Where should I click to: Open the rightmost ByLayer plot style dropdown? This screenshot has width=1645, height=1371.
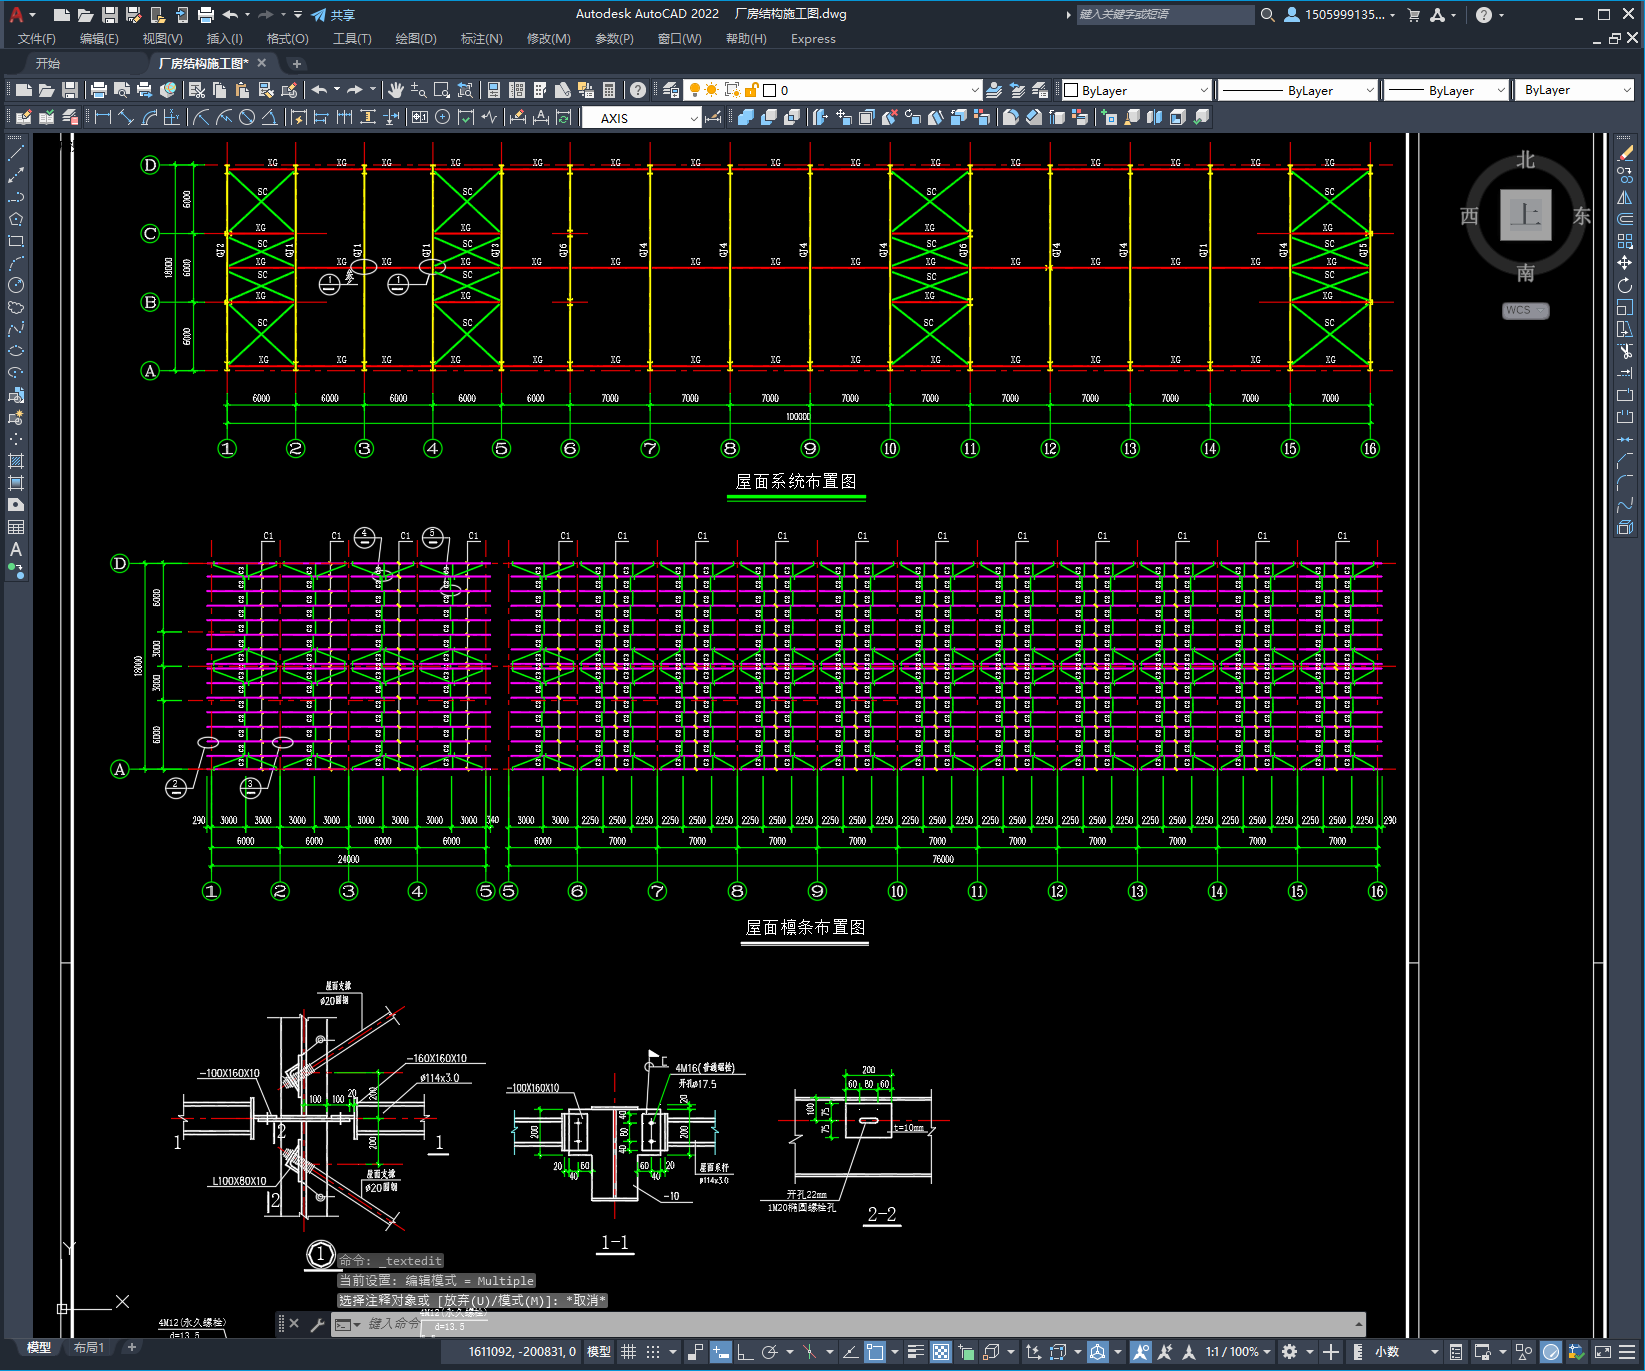1576,90
